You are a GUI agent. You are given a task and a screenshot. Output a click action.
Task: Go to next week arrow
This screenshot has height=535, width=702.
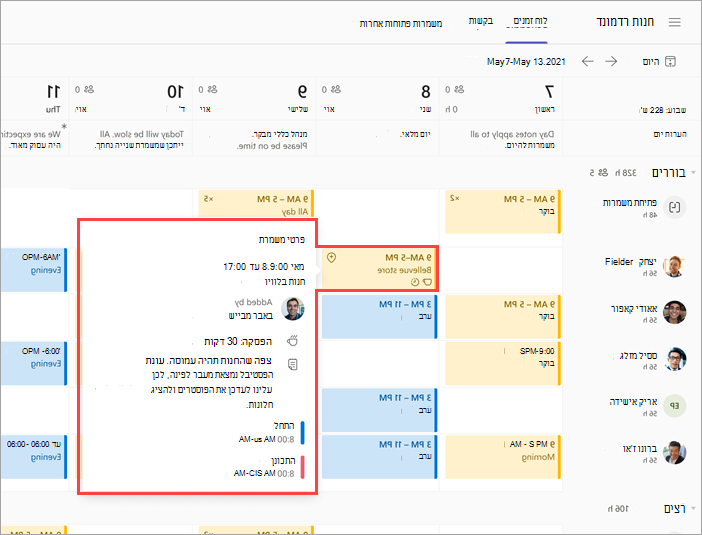click(611, 61)
